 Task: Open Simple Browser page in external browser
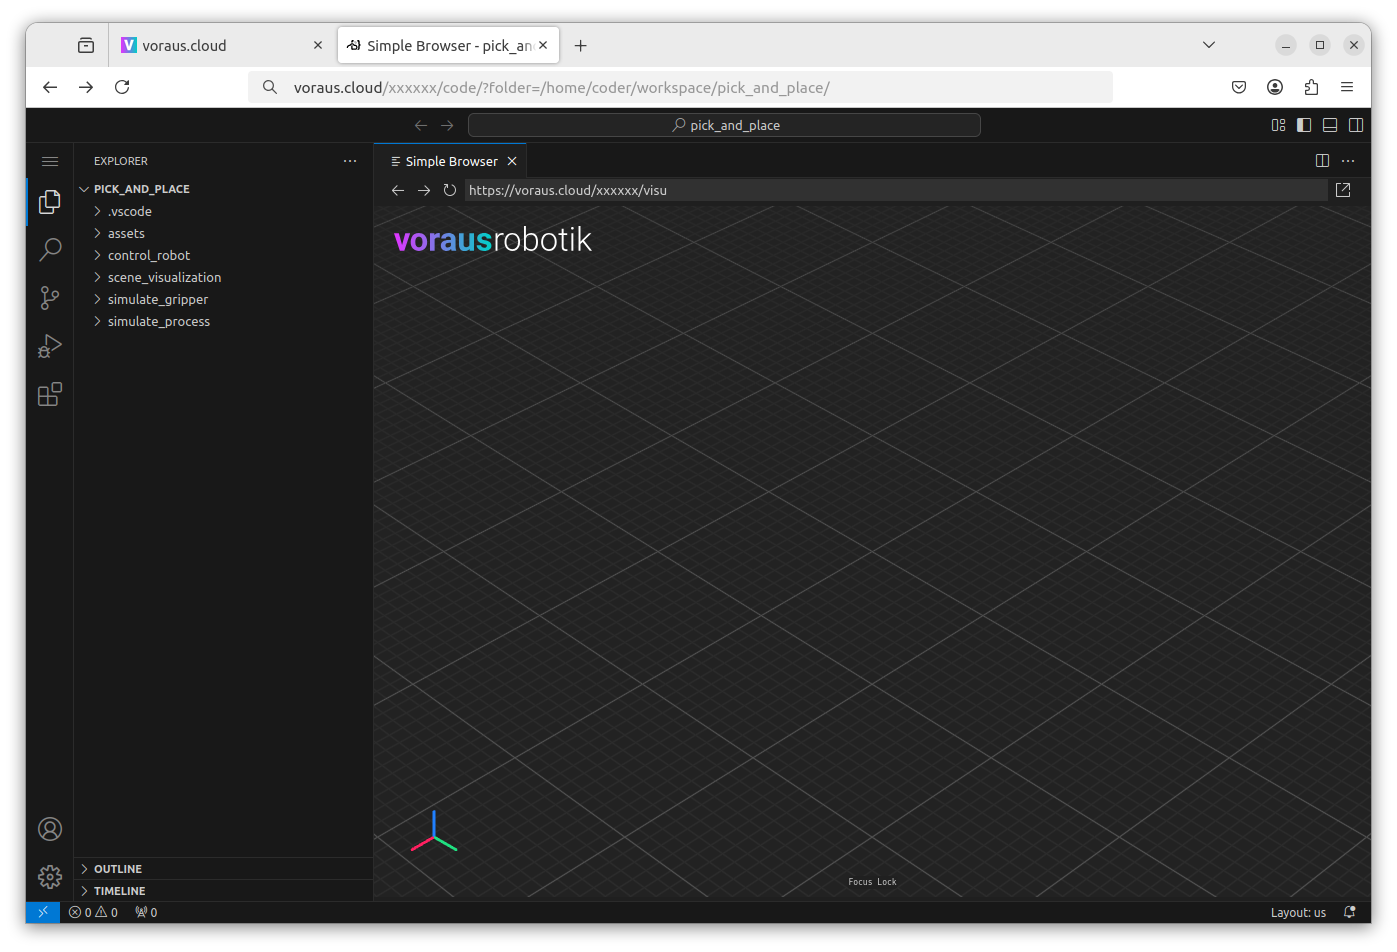point(1343,190)
